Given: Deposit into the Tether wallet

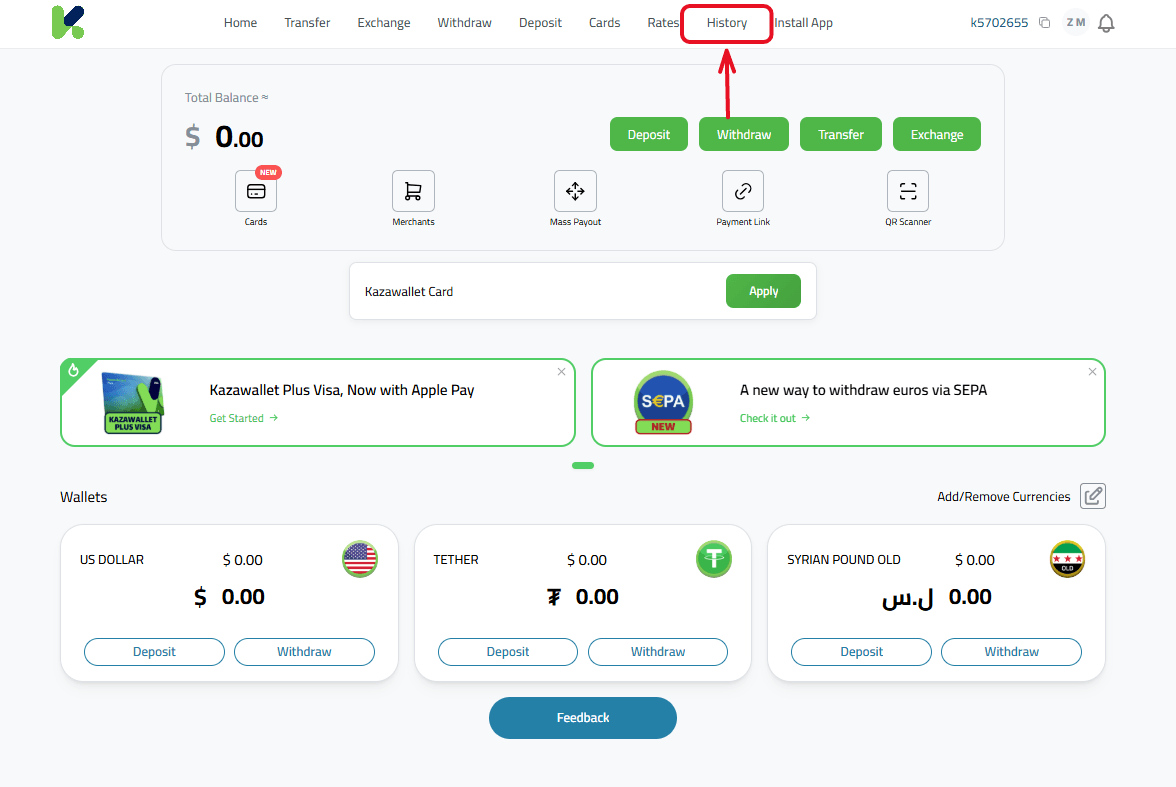Looking at the screenshot, I should pyautogui.click(x=508, y=652).
